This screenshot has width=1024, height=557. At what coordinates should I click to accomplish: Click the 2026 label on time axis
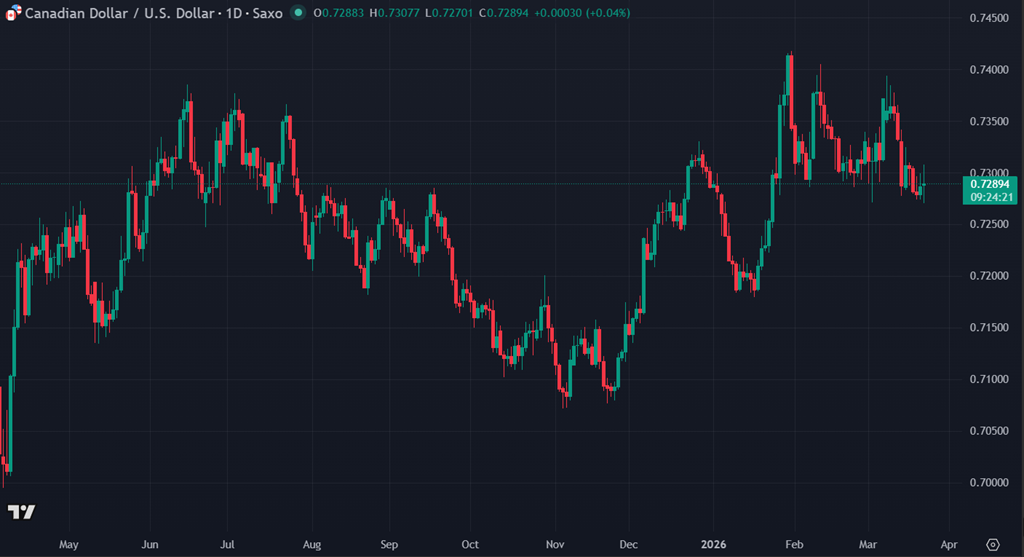(714, 545)
